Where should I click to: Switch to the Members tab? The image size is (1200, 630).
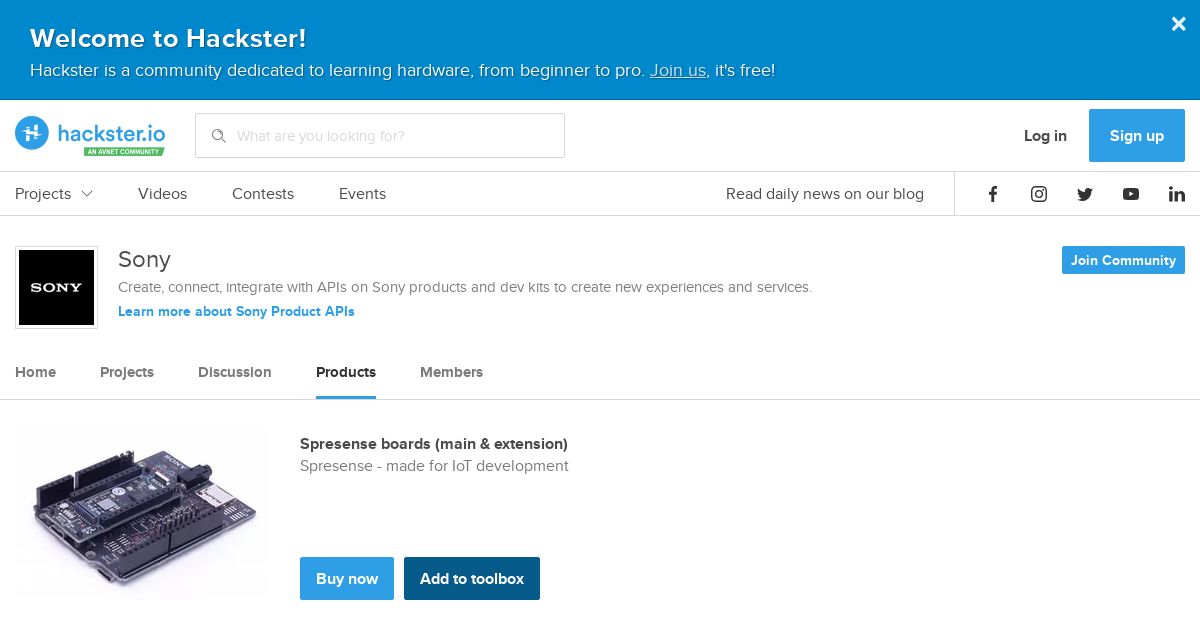tap(451, 372)
